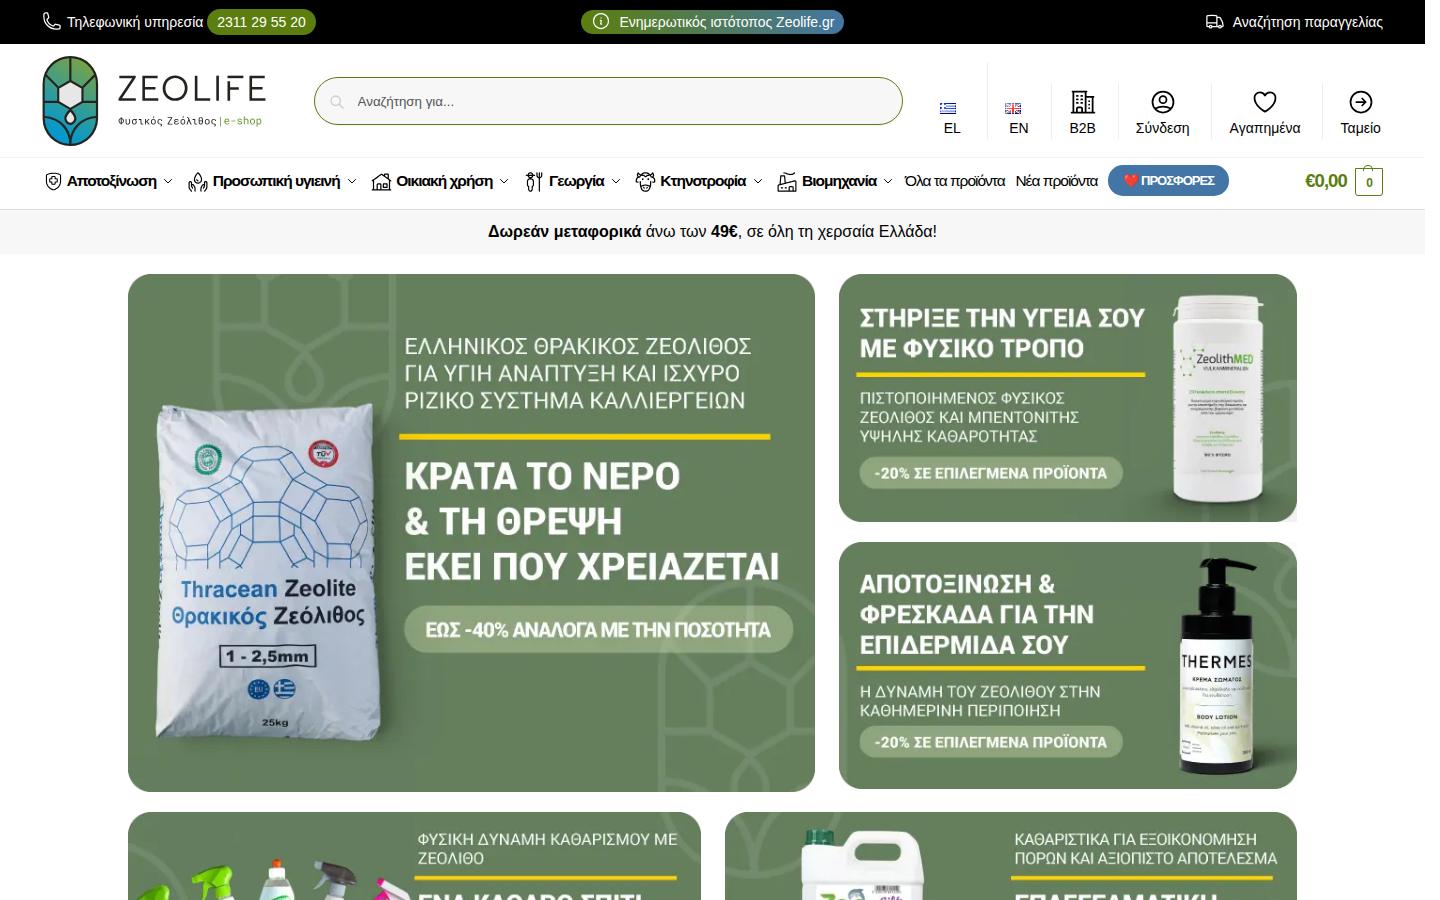Click the Σύνδεση user icon
Viewport: 1440px width, 900px height.
coord(1162,102)
